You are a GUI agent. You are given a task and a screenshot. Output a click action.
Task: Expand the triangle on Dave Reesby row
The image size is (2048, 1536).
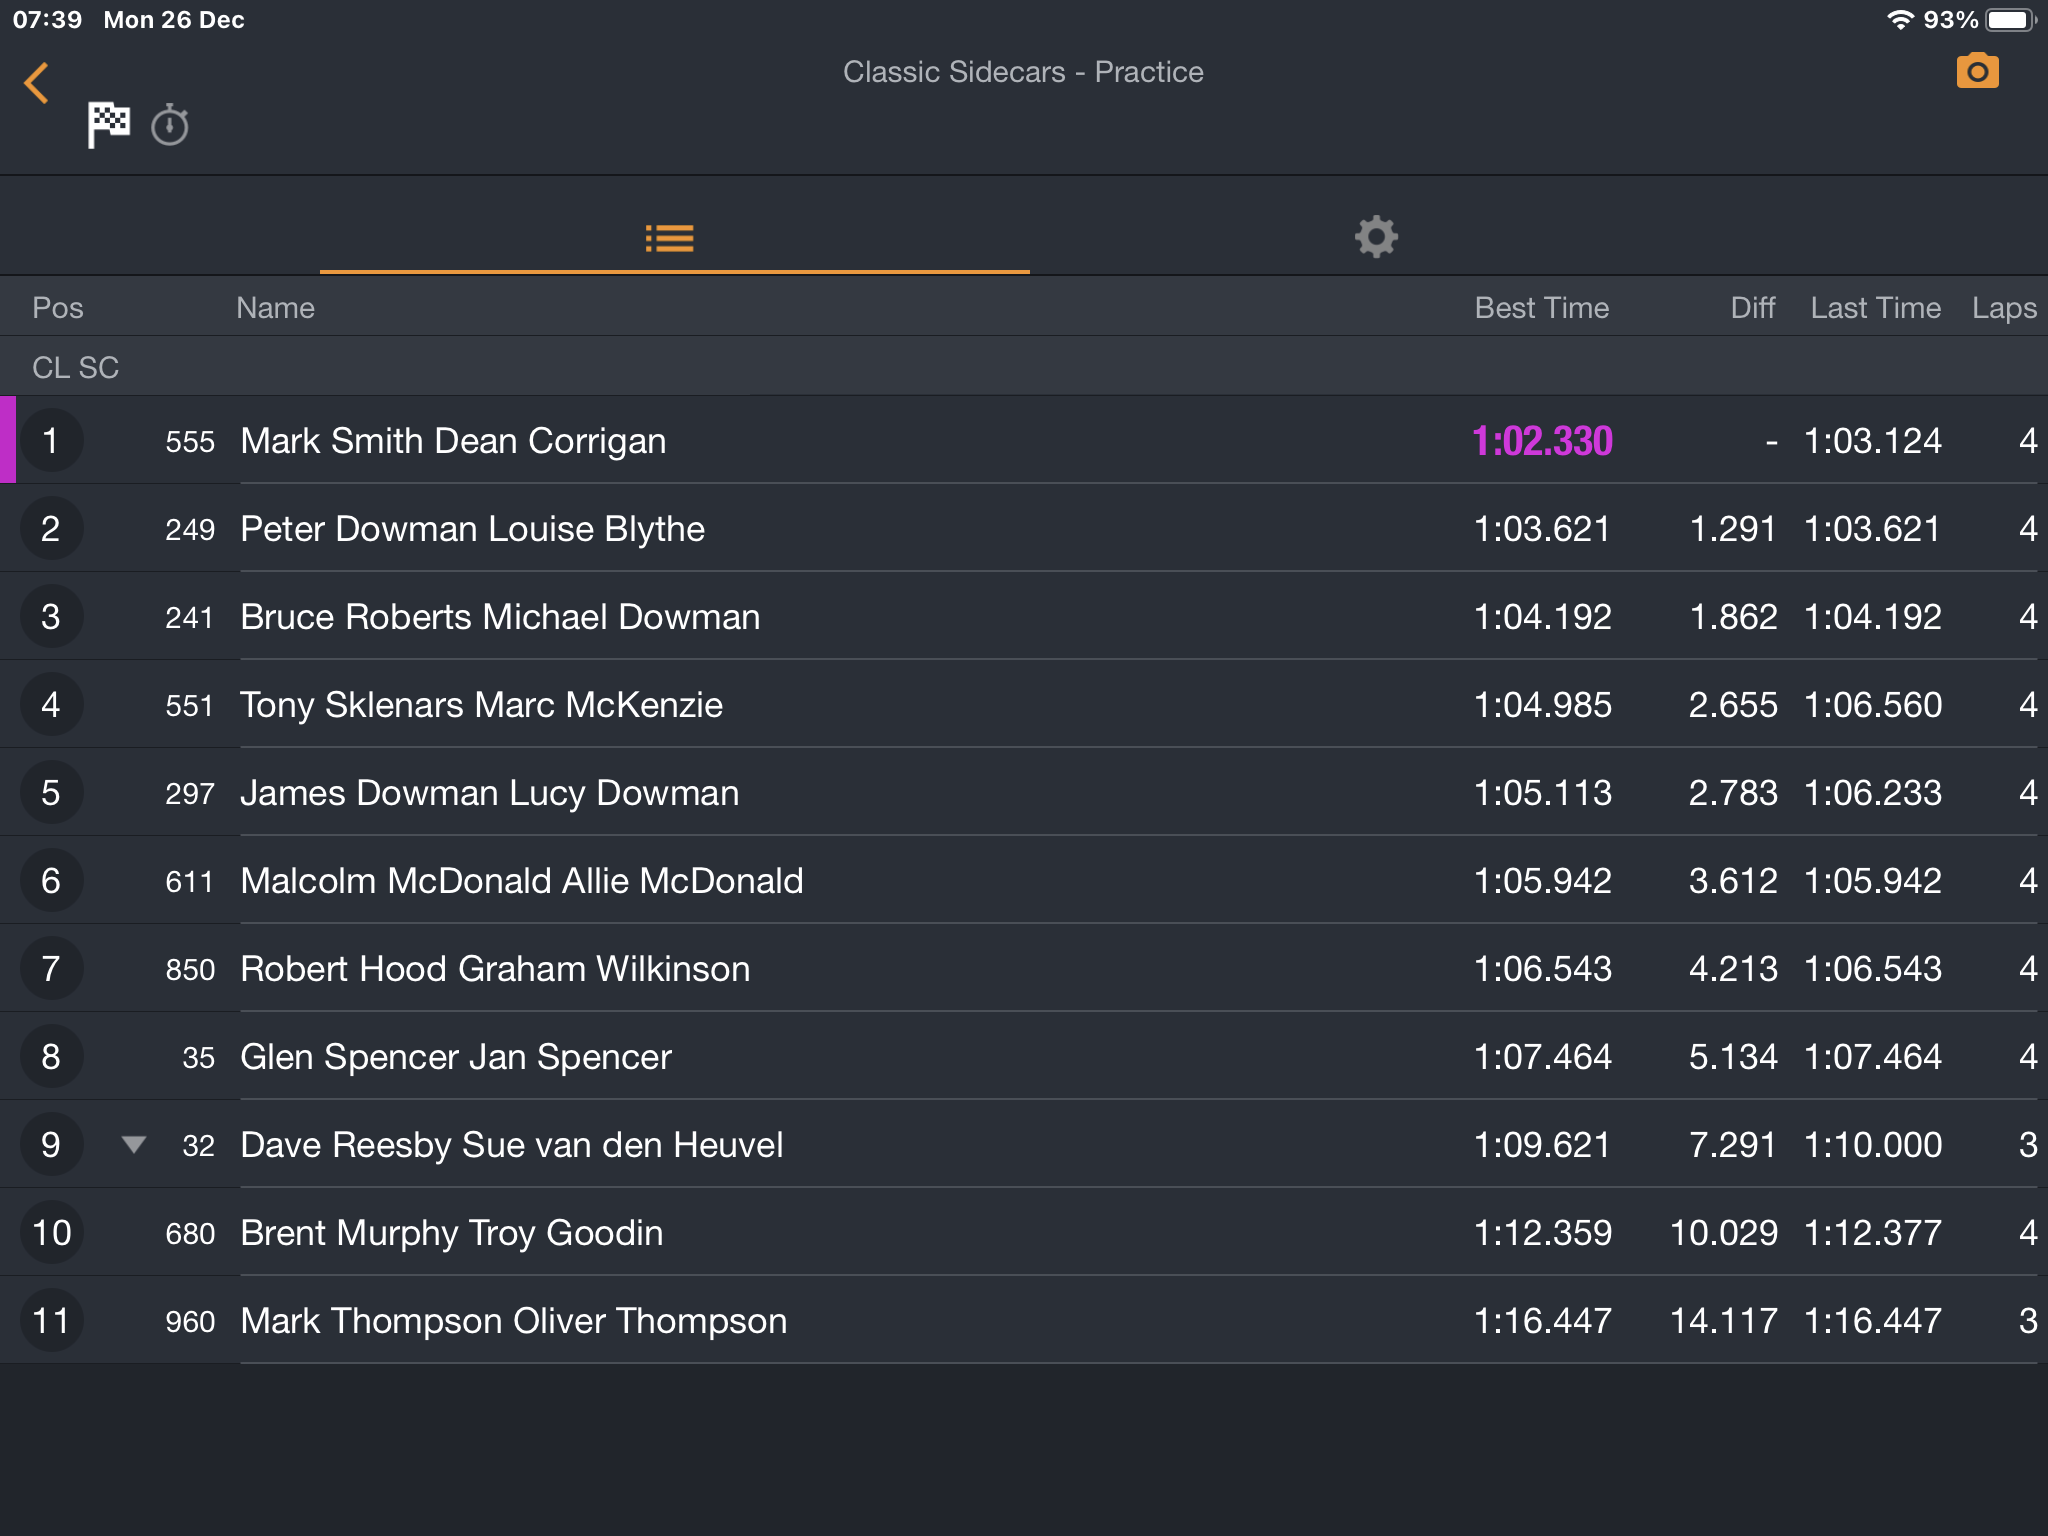(x=134, y=1144)
